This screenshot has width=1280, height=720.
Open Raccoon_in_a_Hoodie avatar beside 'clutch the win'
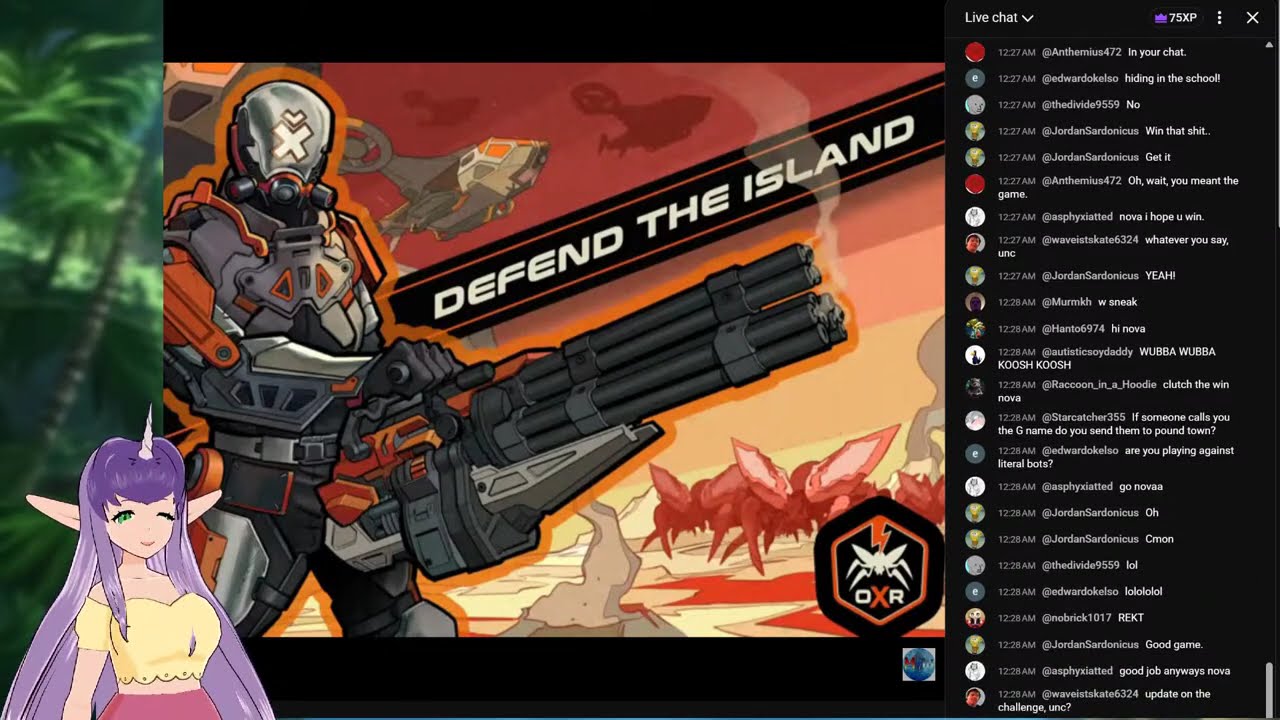pyautogui.click(x=975, y=387)
